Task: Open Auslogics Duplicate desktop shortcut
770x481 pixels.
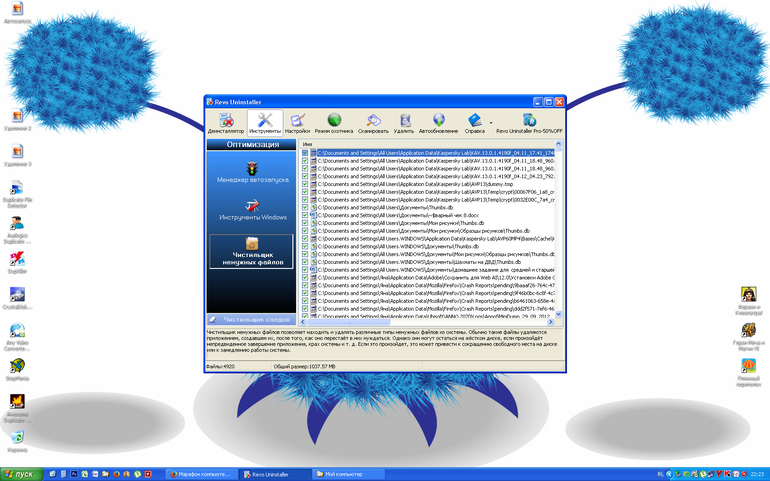Action: [17, 230]
